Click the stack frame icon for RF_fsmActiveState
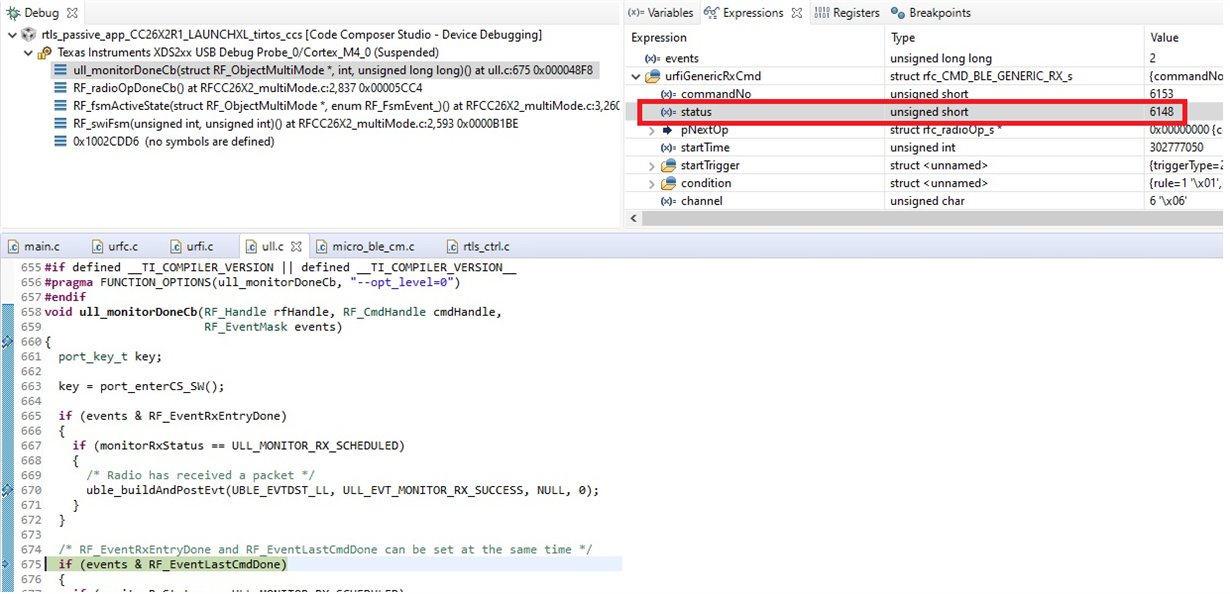 [62, 106]
